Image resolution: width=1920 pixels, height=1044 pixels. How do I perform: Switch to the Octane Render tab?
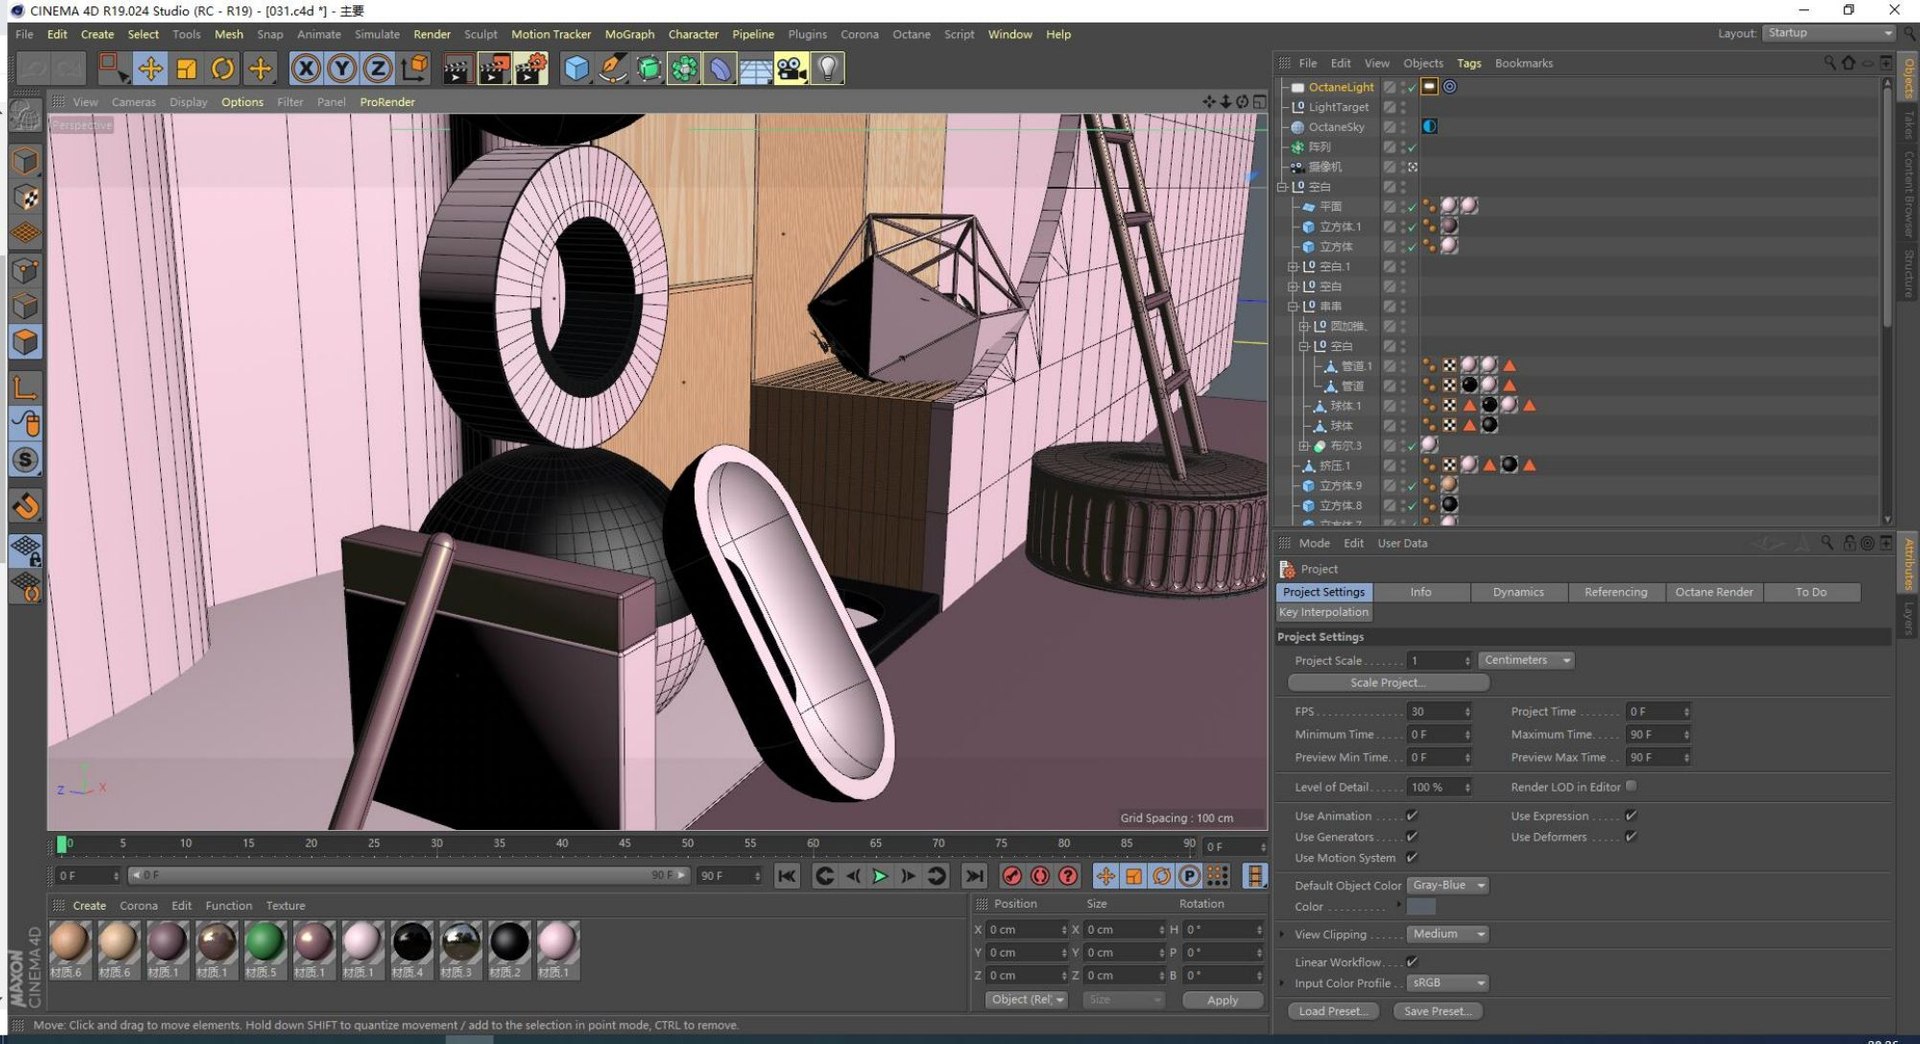1713,592
